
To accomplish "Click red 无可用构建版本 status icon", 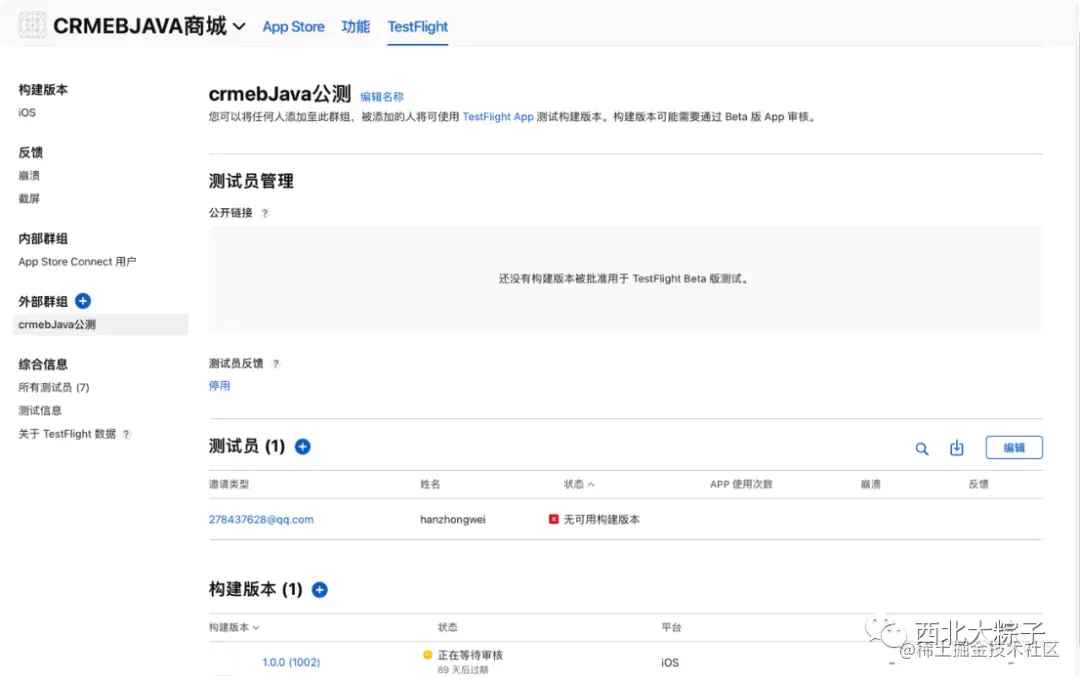I will click(x=553, y=519).
